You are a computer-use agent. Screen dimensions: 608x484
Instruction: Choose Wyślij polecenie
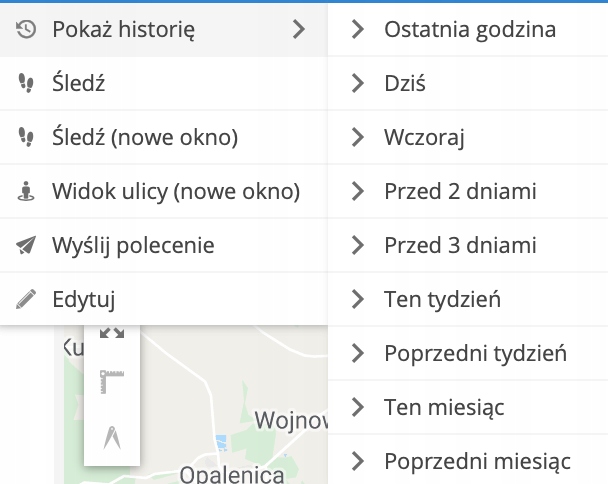[164, 245]
